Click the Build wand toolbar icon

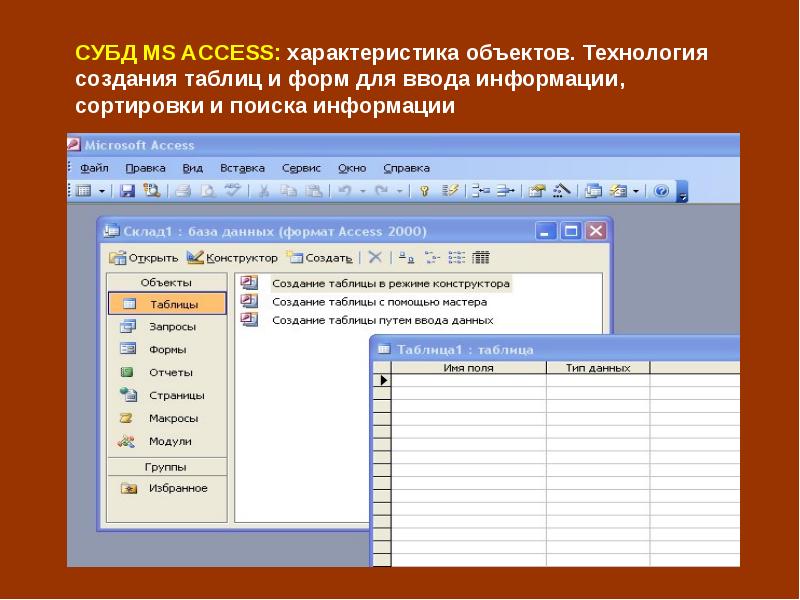click(x=561, y=191)
